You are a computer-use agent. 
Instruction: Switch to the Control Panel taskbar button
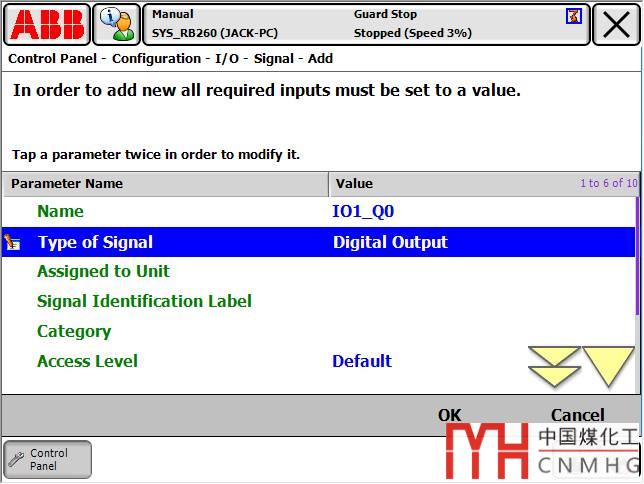coord(47,459)
